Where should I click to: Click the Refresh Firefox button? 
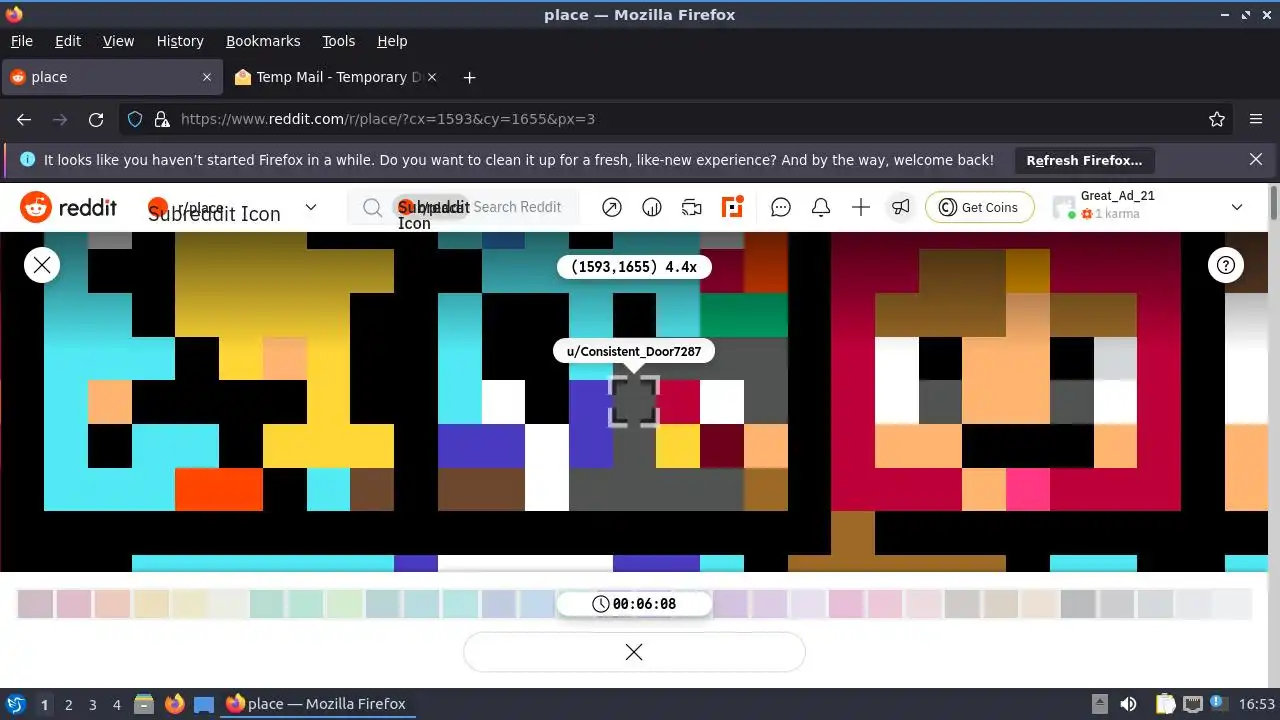pos(1084,160)
